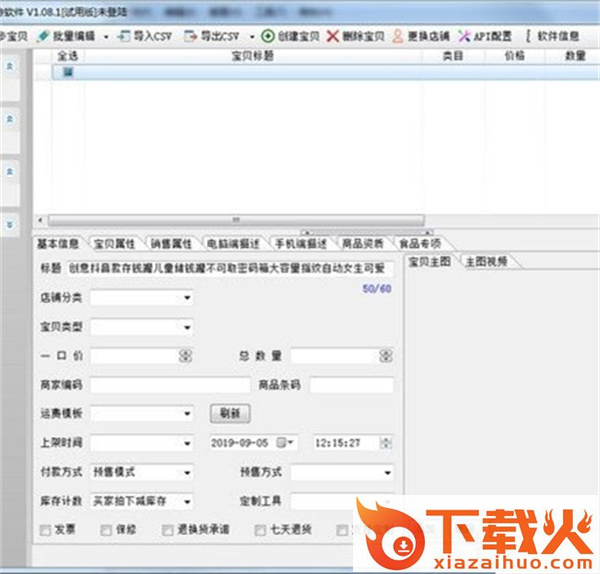
Task: Open 软件信息 software info
Action: point(528,35)
